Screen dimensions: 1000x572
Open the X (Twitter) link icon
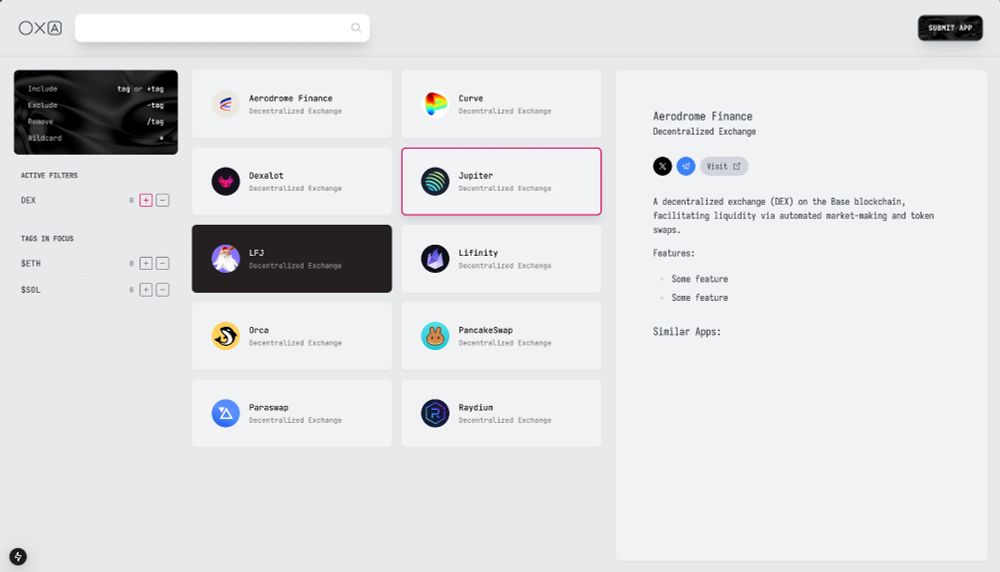(x=662, y=166)
